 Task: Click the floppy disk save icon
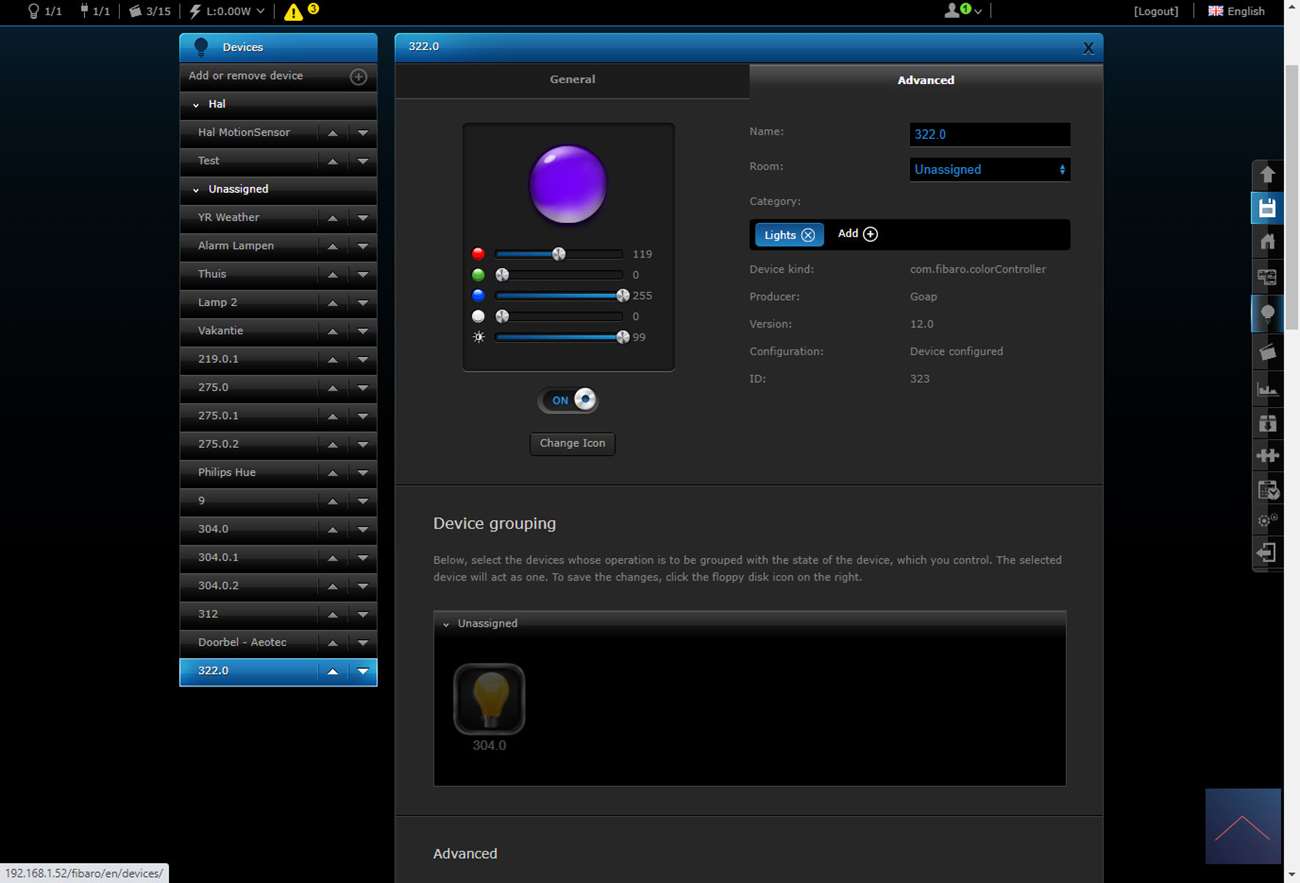1267,208
